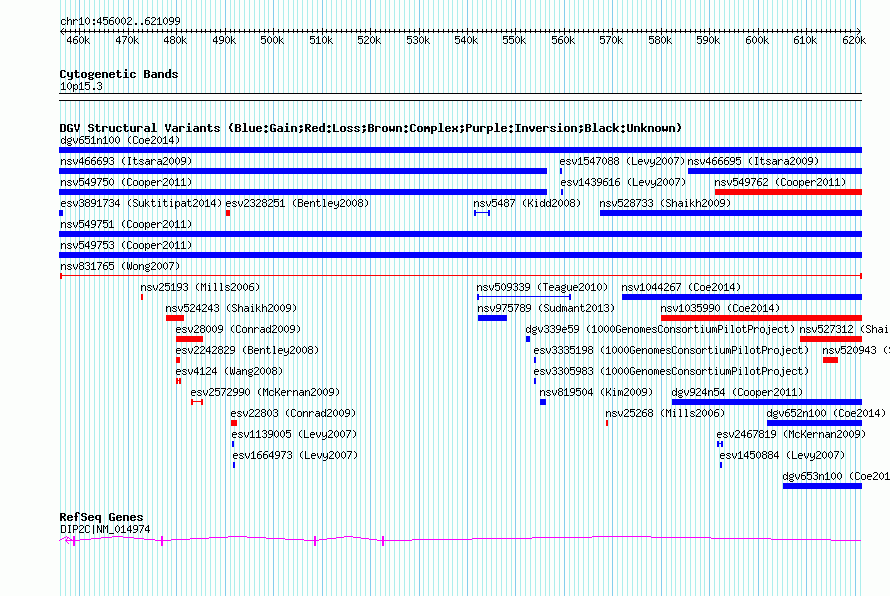Open nsv25193 (Mills2006) variant label
Screen dimensions: 890x596
pos(200,287)
